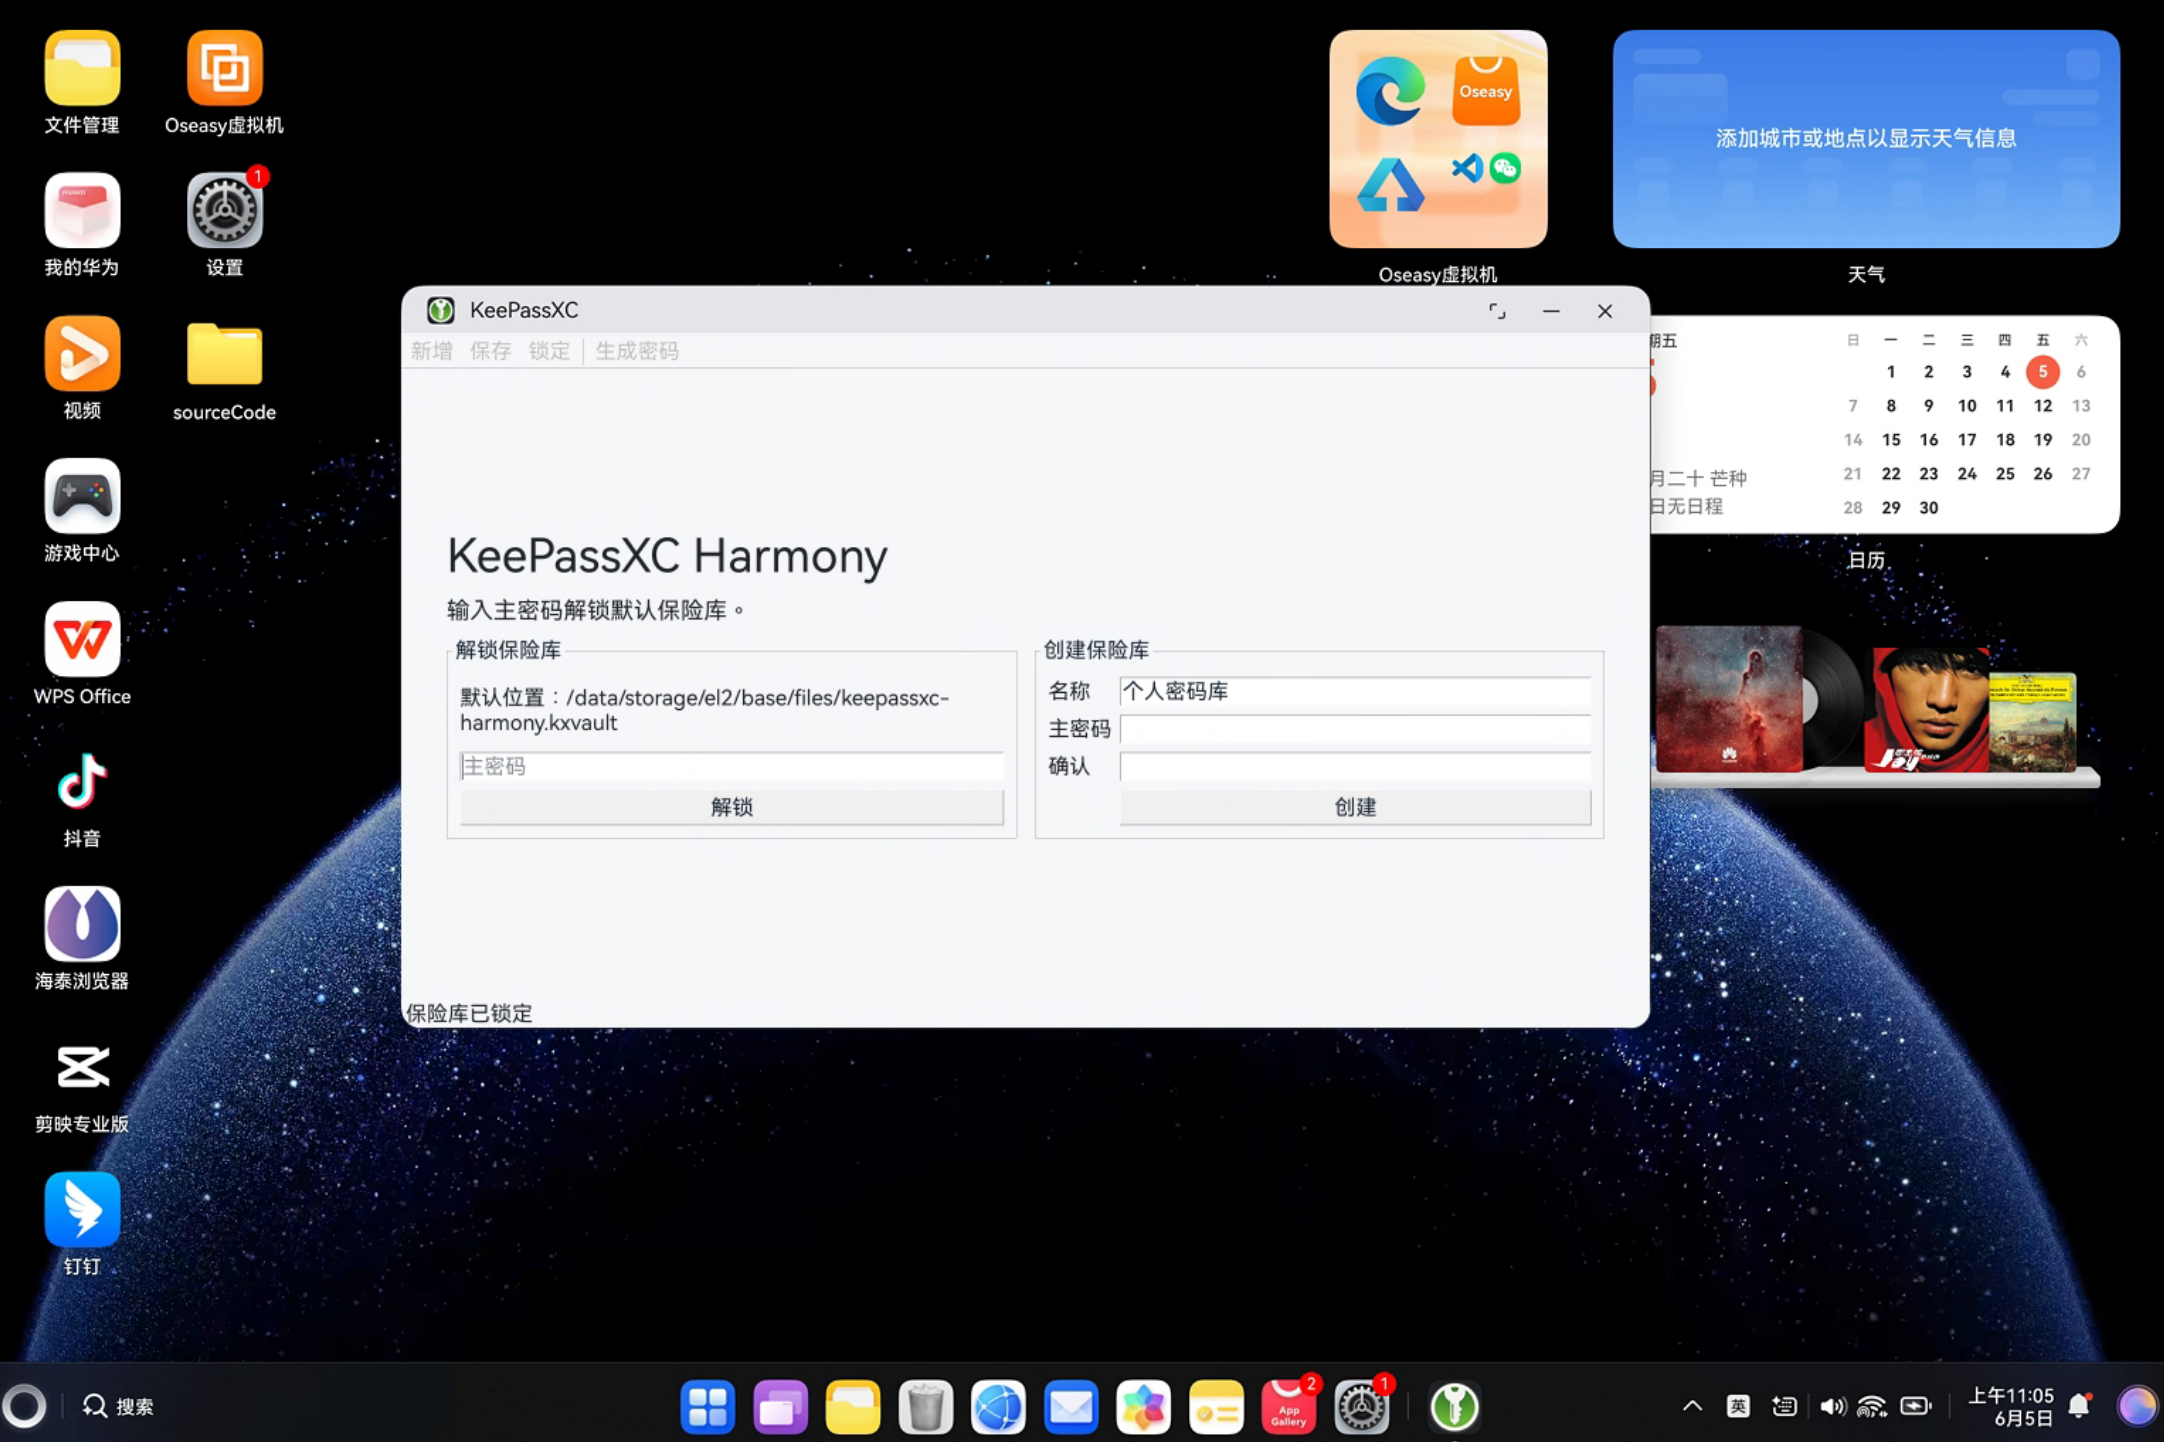Maximize the KeePassXC window with the expand icon
This screenshot has height=1442, width=2164.
1496,311
